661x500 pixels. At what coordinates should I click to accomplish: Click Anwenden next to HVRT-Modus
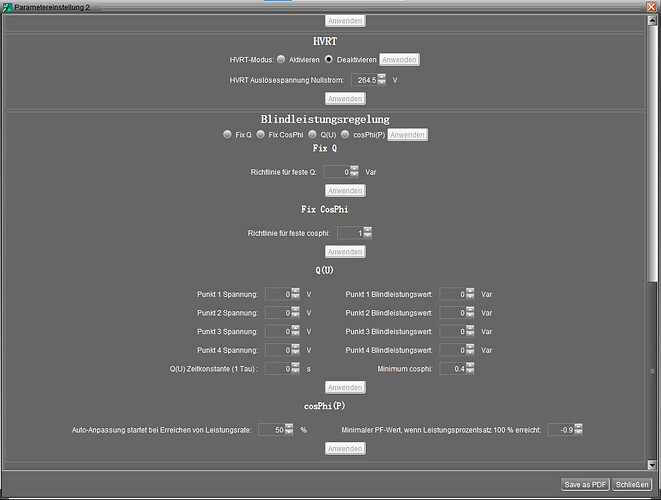tap(399, 60)
